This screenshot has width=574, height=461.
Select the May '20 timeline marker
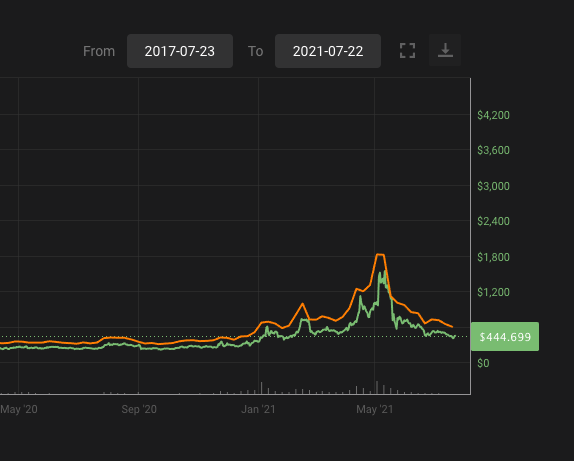(x=19, y=409)
